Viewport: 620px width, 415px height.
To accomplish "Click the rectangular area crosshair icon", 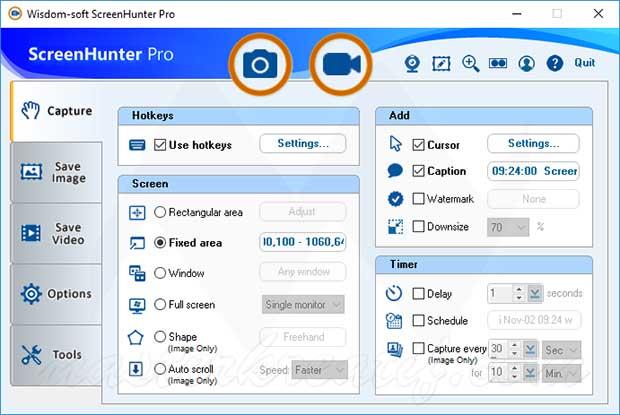I will (x=137, y=213).
